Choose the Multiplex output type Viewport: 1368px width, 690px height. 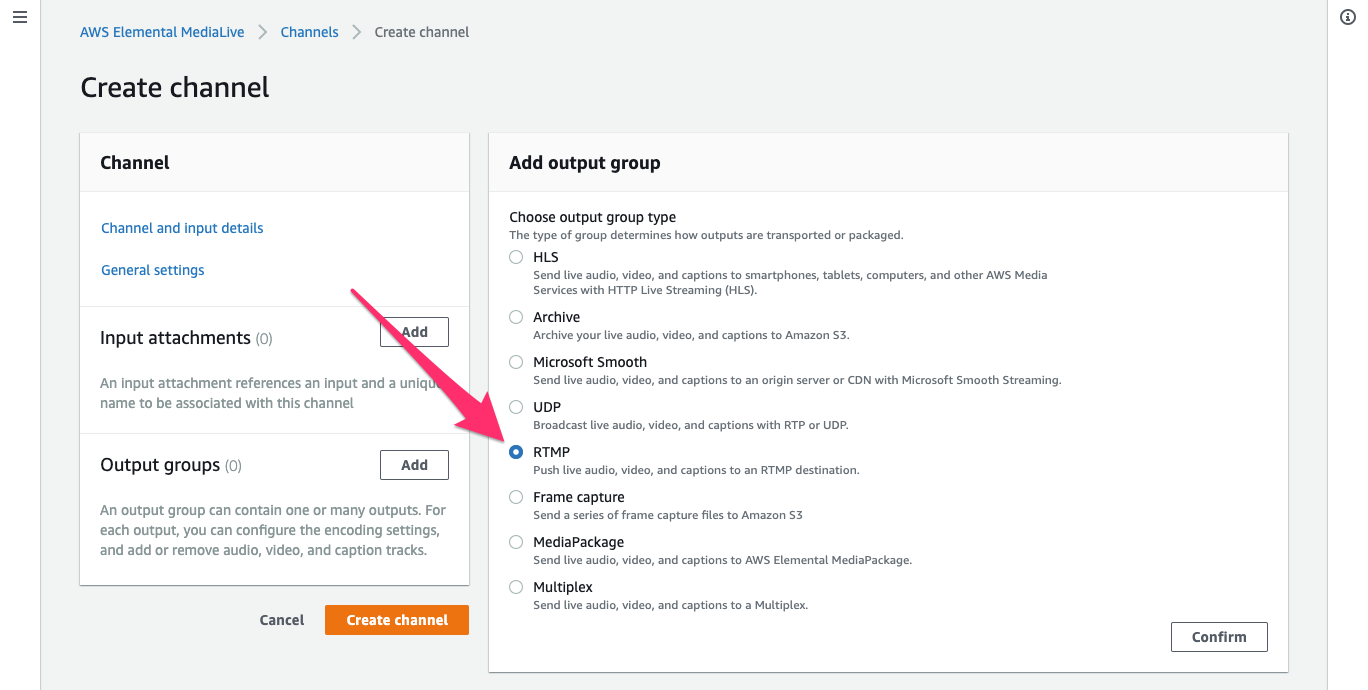516,587
